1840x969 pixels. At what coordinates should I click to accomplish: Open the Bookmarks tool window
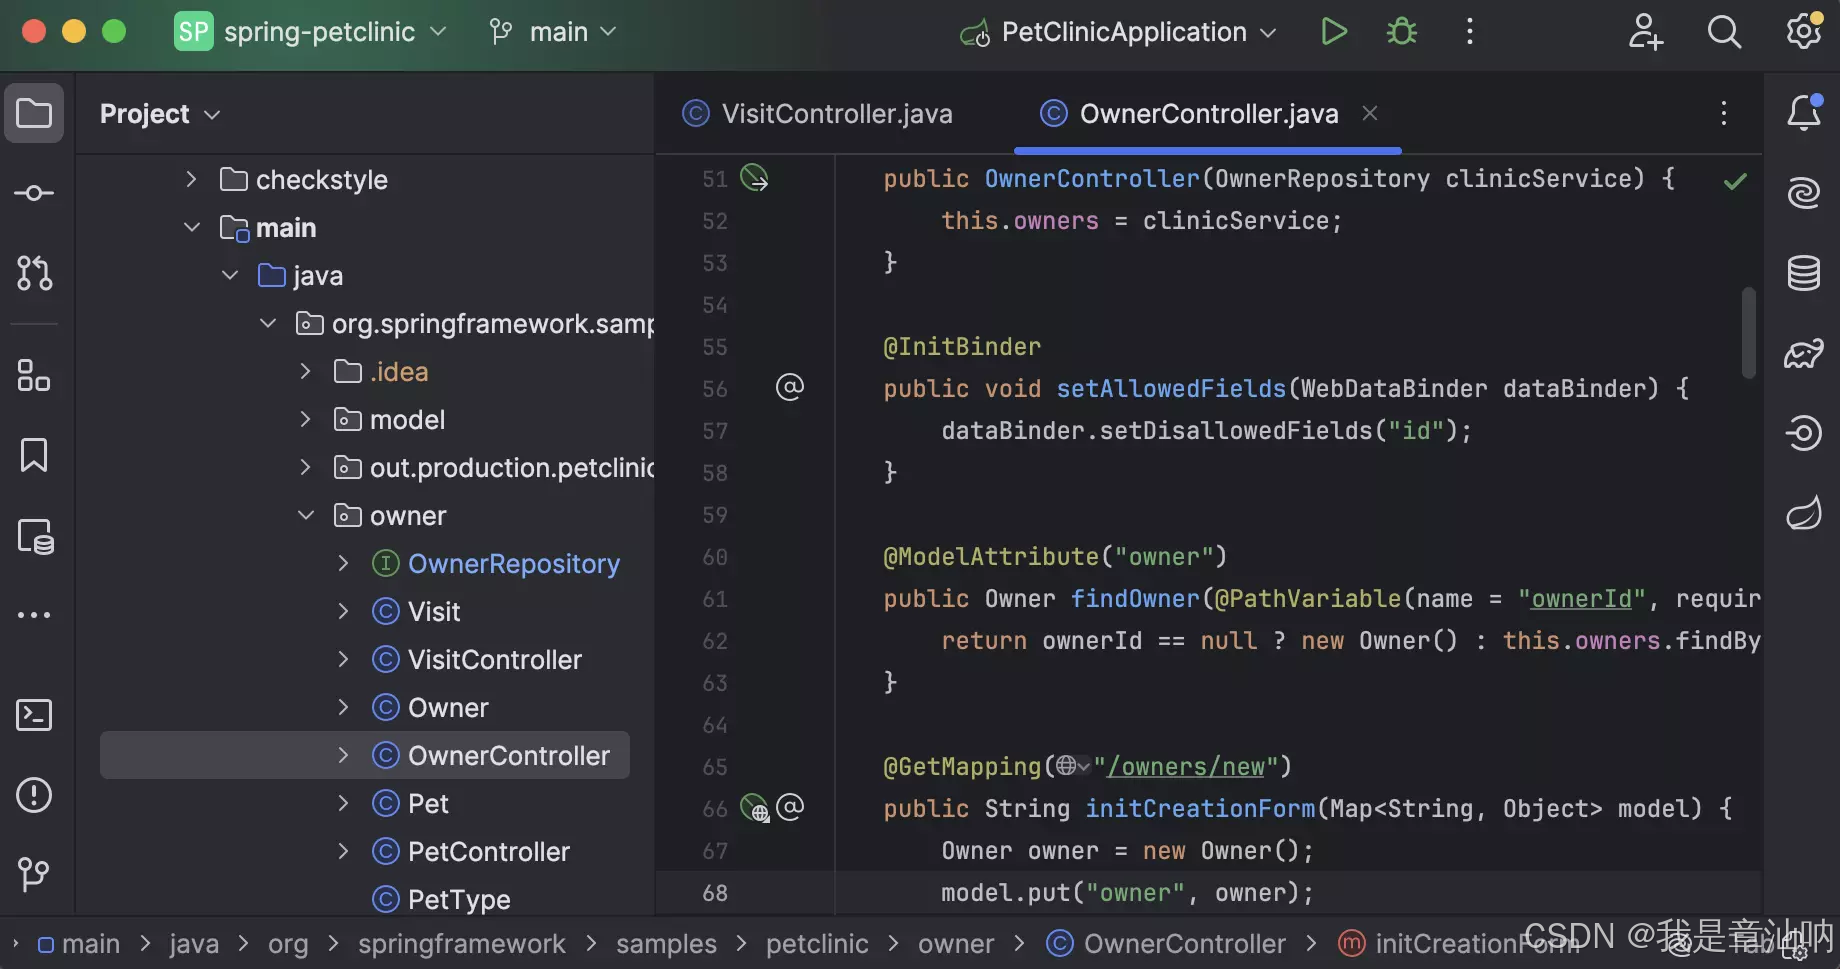pyautogui.click(x=34, y=455)
